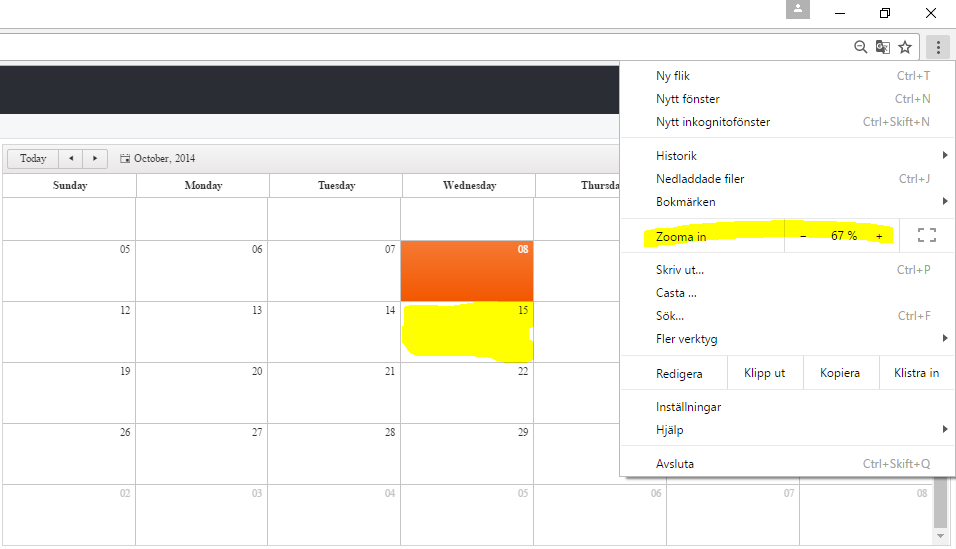The width and height of the screenshot is (956, 549).
Task: Increase zoom with the plus button
Action: (x=879, y=236)
